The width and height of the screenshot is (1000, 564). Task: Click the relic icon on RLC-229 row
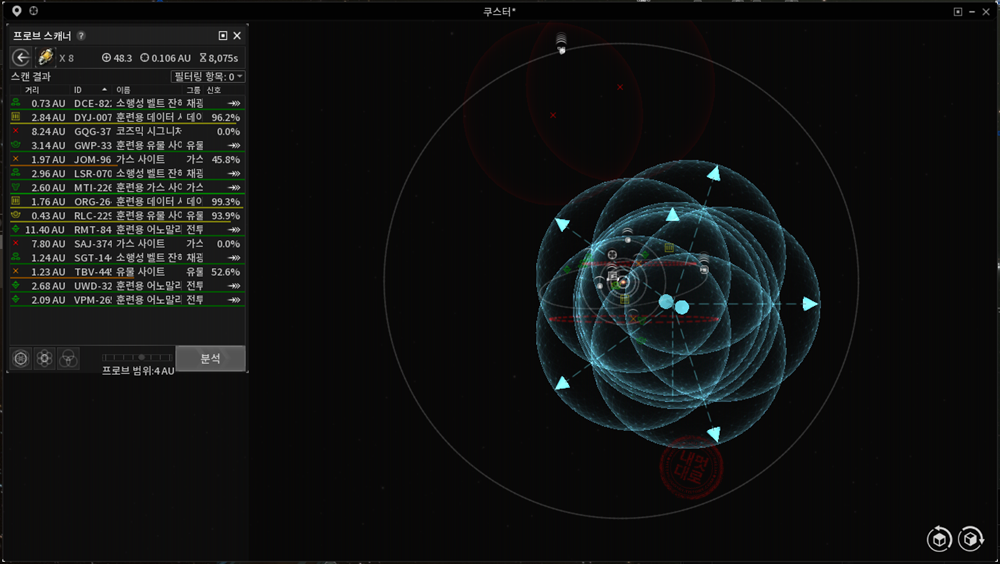[16, 215]
